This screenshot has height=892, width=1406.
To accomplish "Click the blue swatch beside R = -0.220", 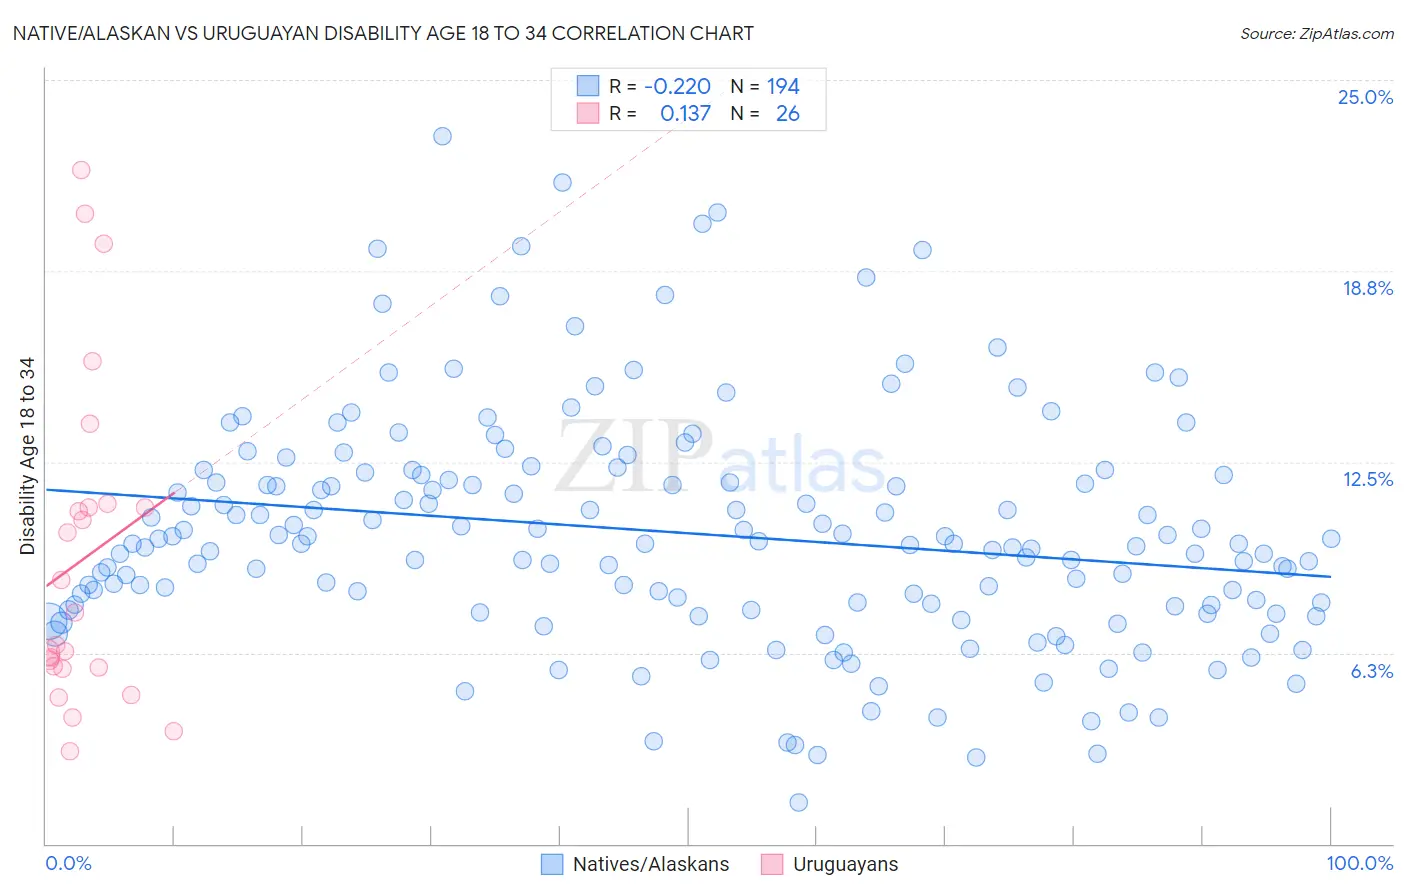I will [587, 86].
